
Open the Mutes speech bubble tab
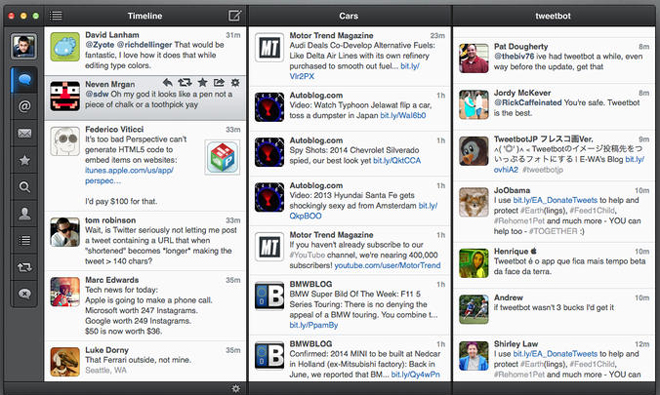24,294
